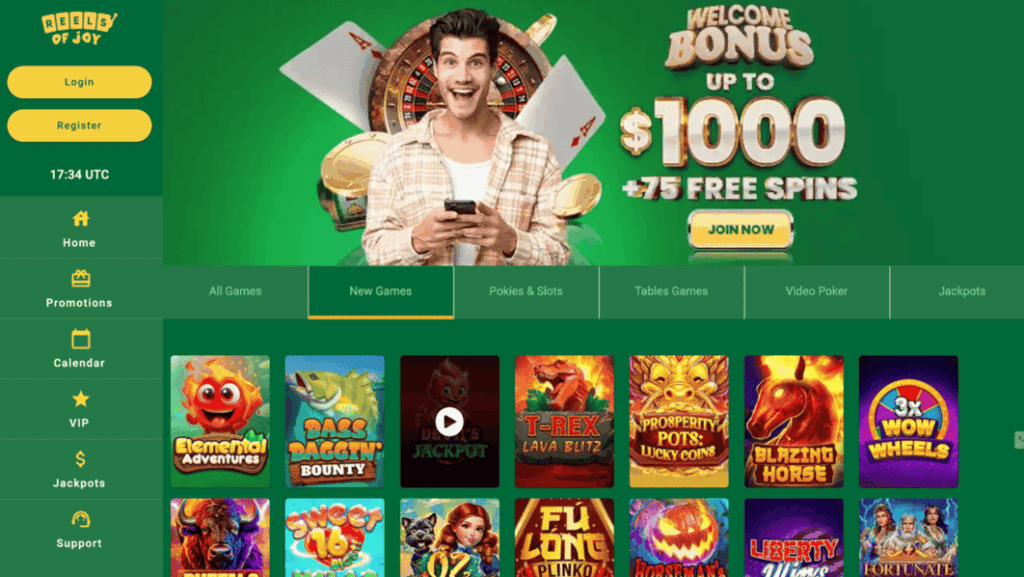Click the yellow Login button
This screenshot has height=577, width=1024.
tap(79, 82)
